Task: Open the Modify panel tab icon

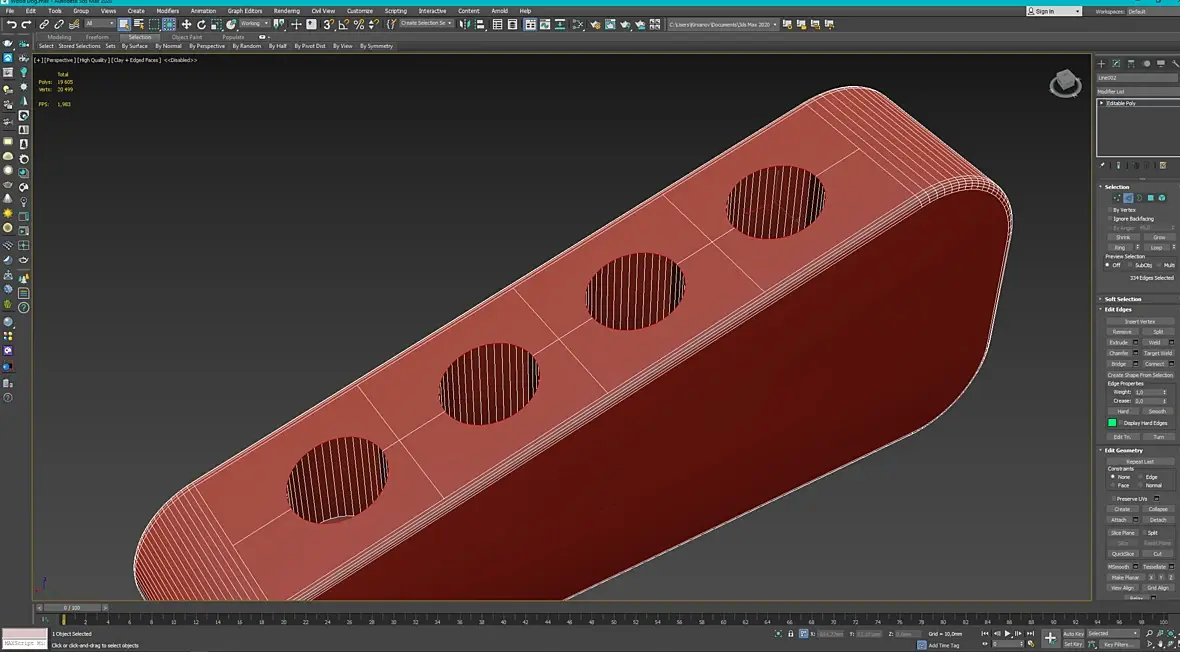Action: (x=1116, y=64)
